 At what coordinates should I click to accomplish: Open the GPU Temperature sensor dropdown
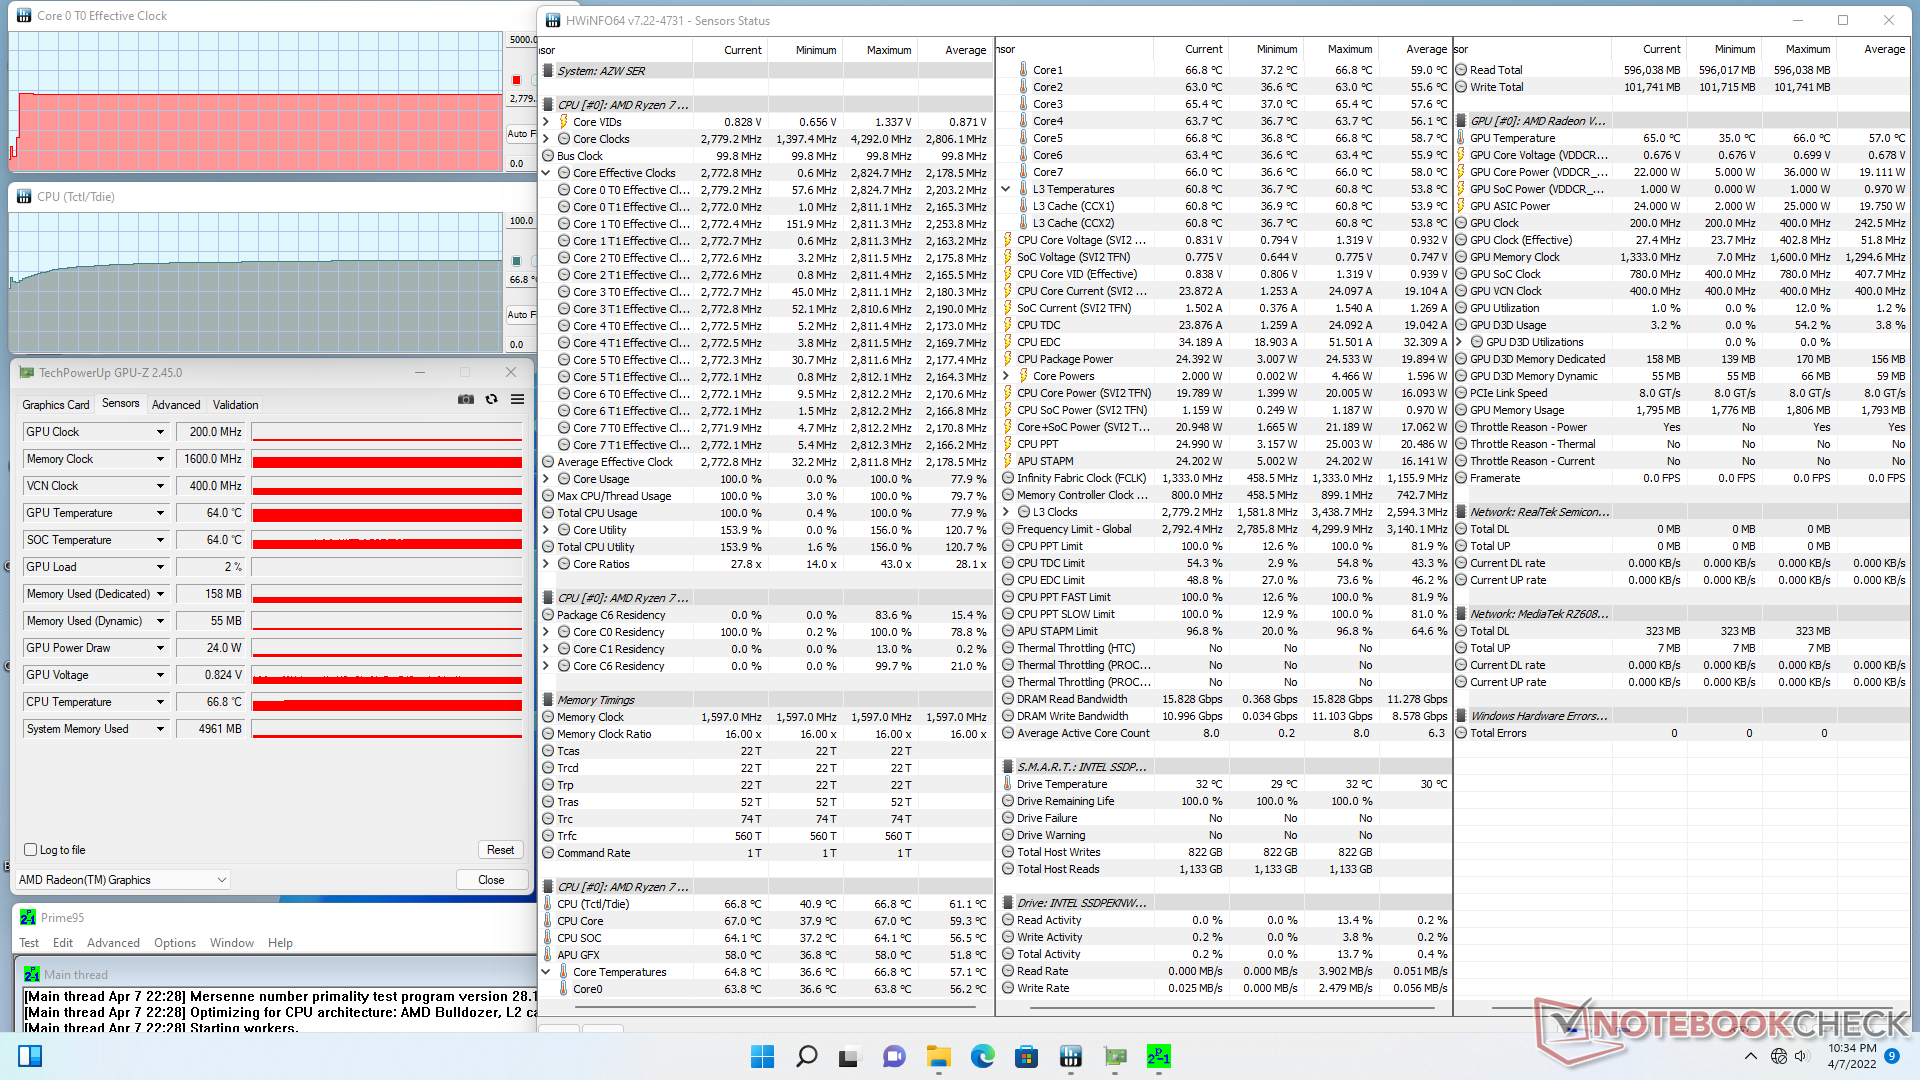click(x=160, y=513)
